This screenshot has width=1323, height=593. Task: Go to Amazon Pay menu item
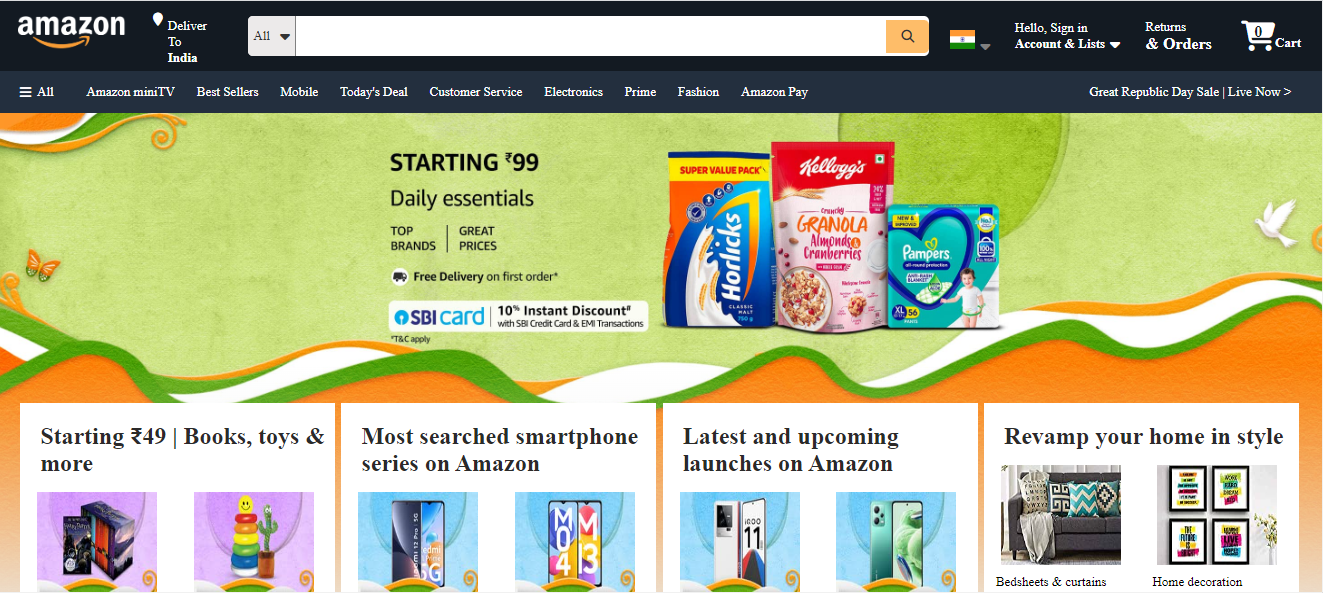(x=774, y=92)
